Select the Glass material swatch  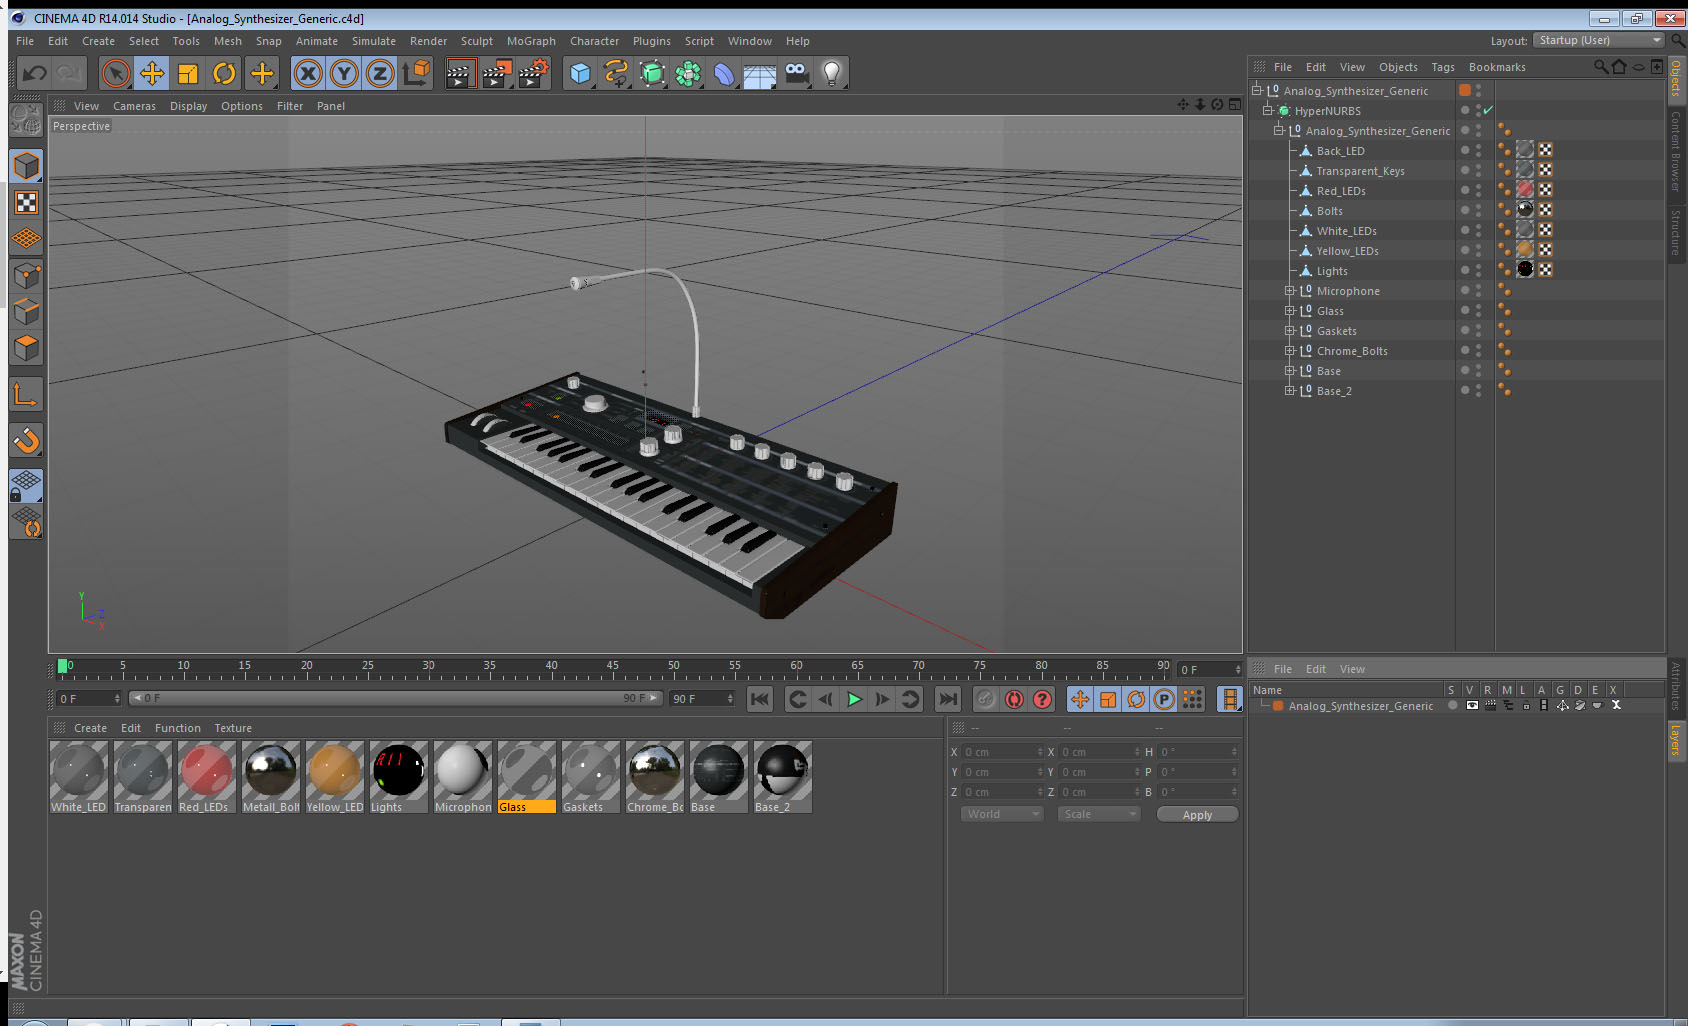pyautogui.click(x=527, y=777)
